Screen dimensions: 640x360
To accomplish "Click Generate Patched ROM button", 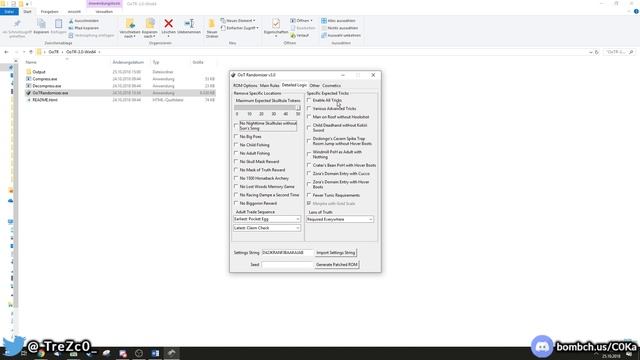I will coord(337,264).
